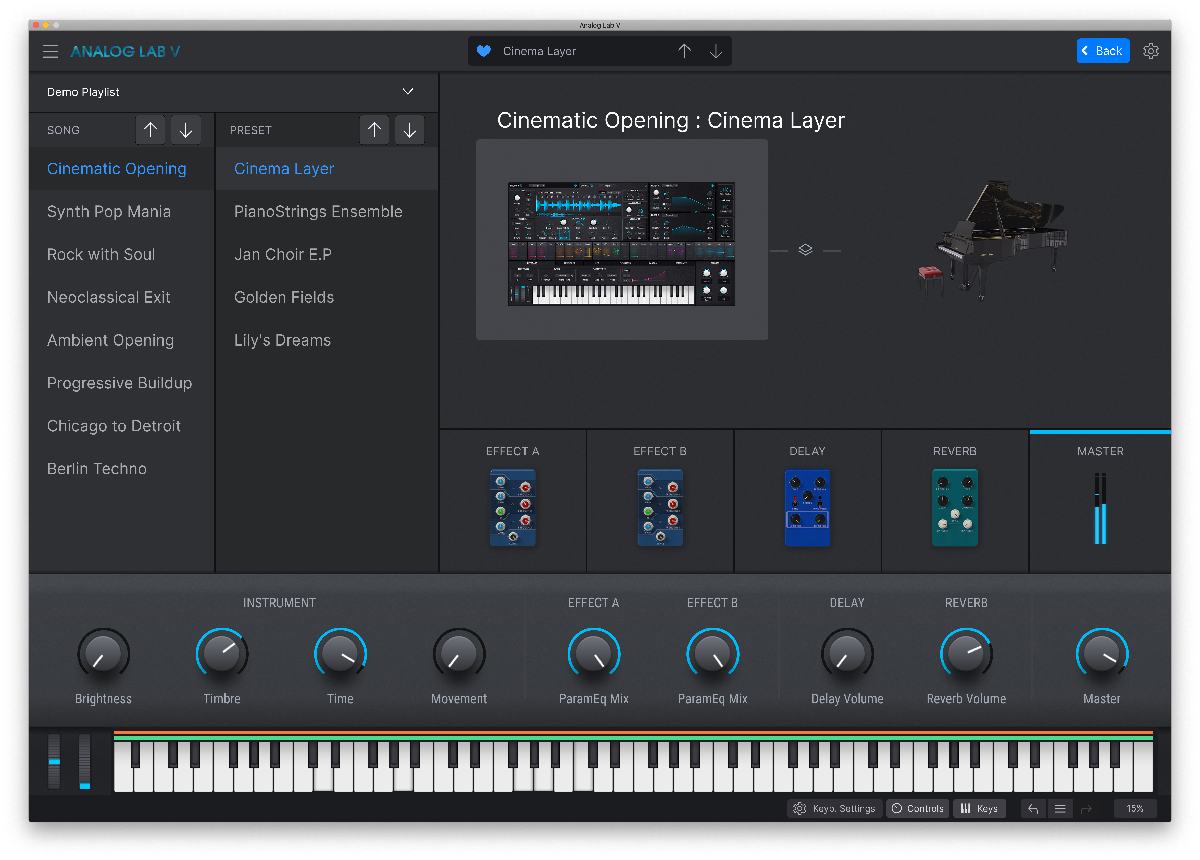Click the Back button
The image size is (1200, 860).
click(x=1103, y=51)
